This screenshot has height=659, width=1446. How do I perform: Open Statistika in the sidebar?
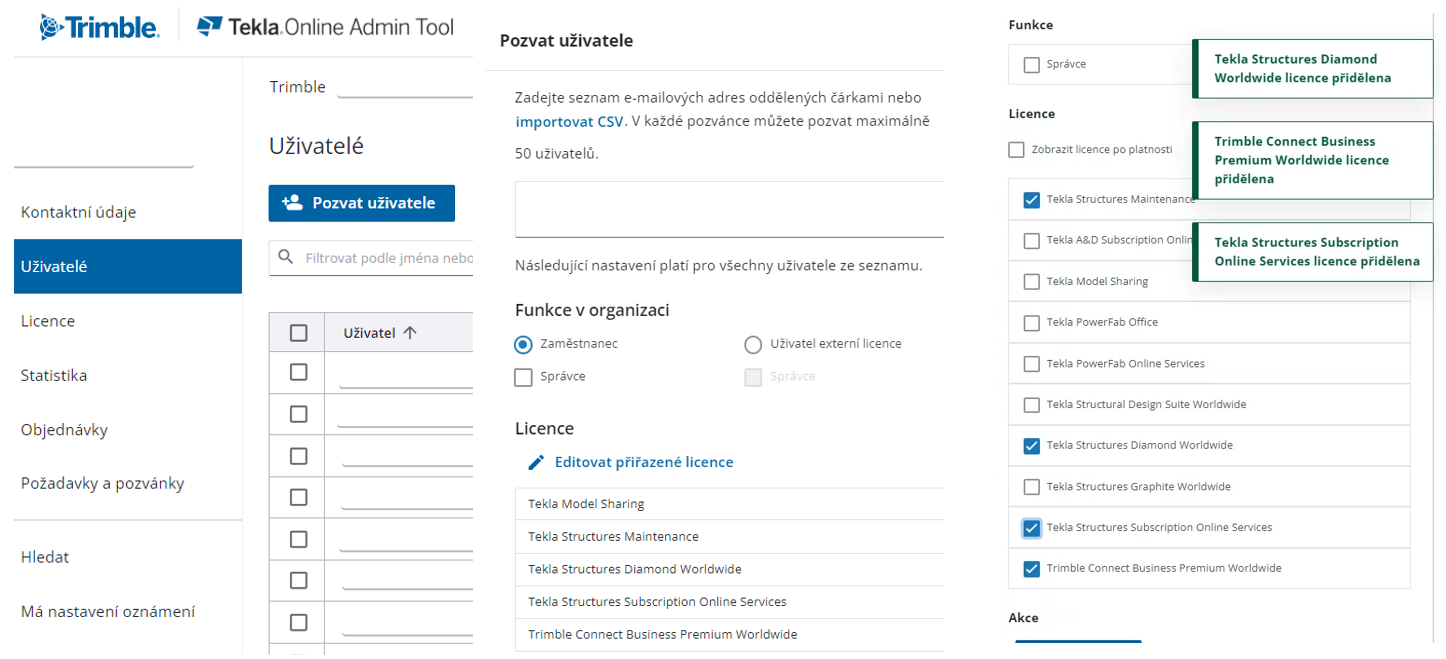[54, 375]
